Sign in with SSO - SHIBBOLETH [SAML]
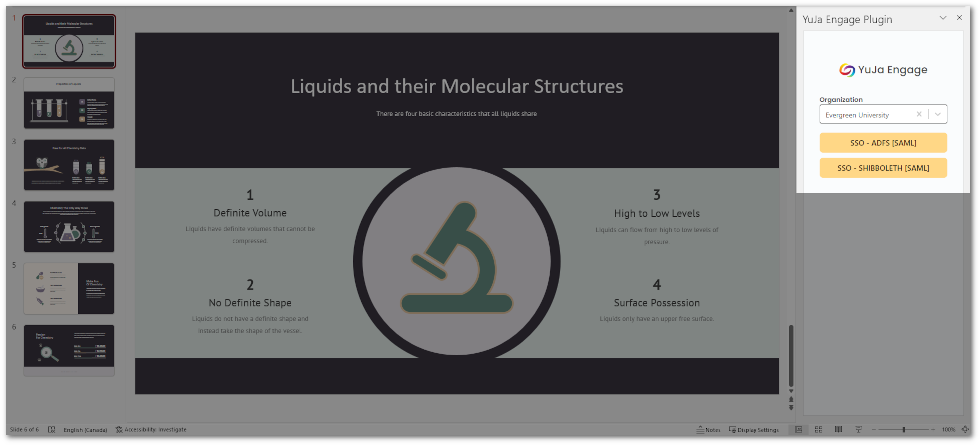 pos(883,167)
